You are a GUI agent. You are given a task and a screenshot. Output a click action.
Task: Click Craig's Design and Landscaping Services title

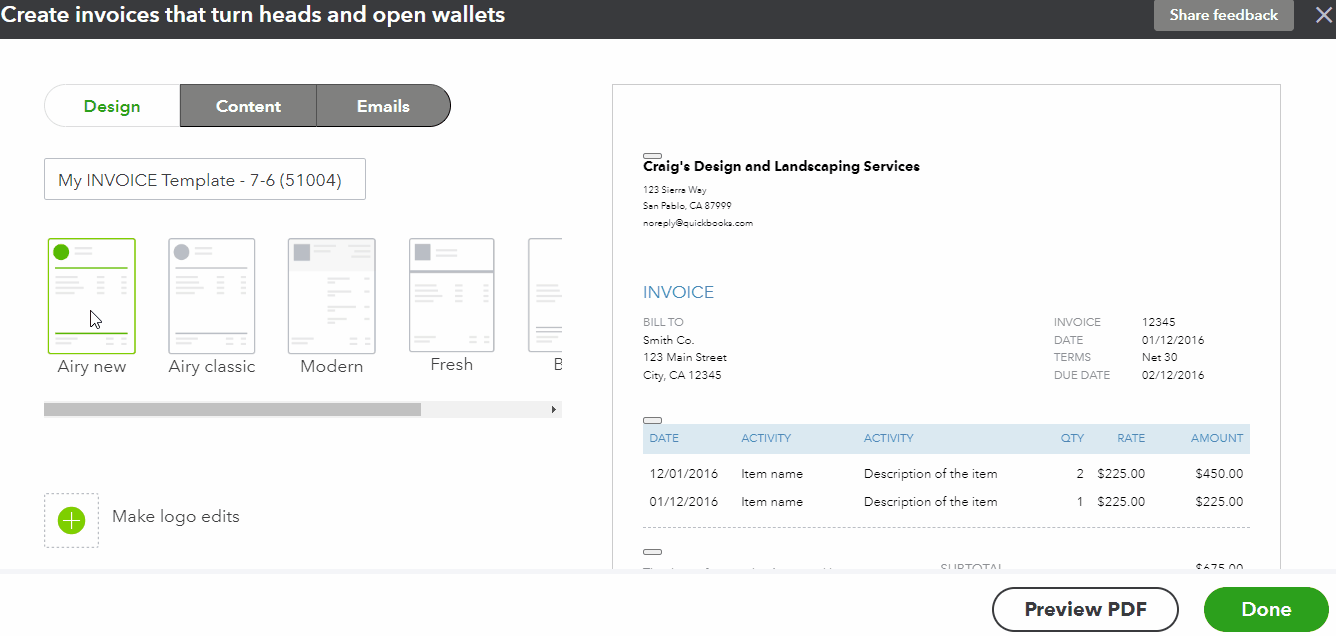tap(781, 166)
